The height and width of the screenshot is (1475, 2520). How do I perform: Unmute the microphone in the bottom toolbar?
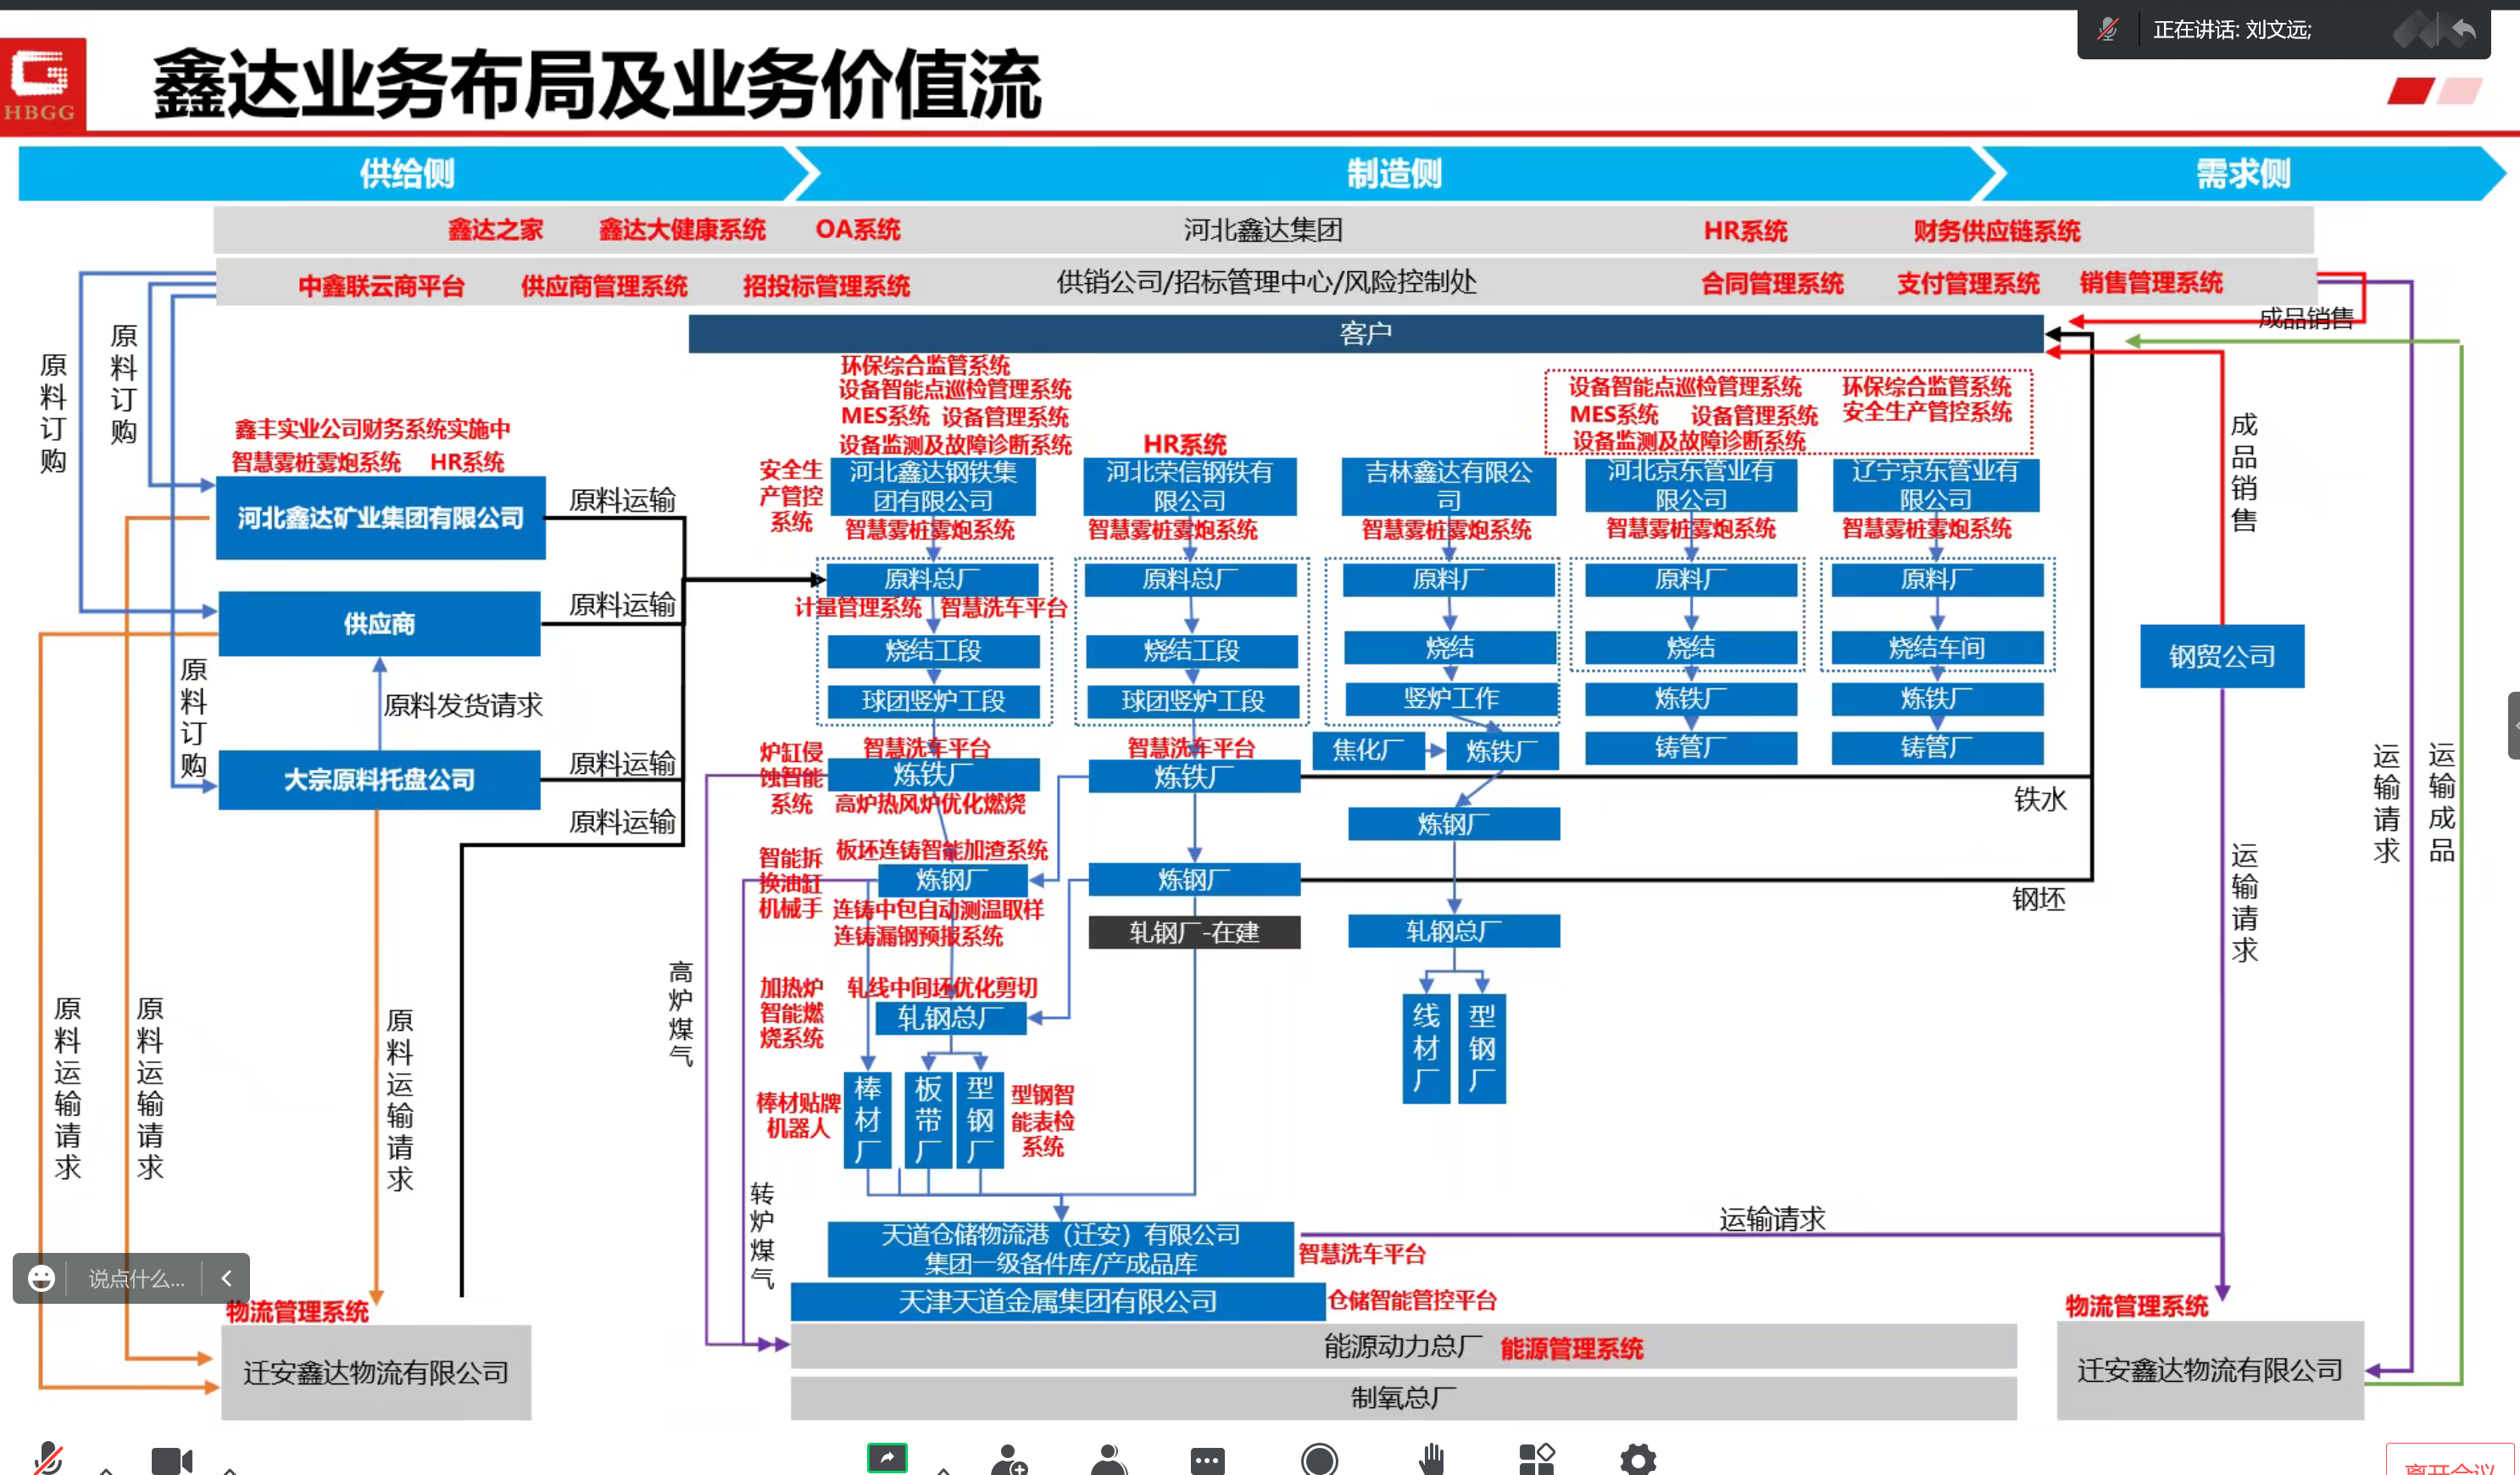tap(48, 1459)
